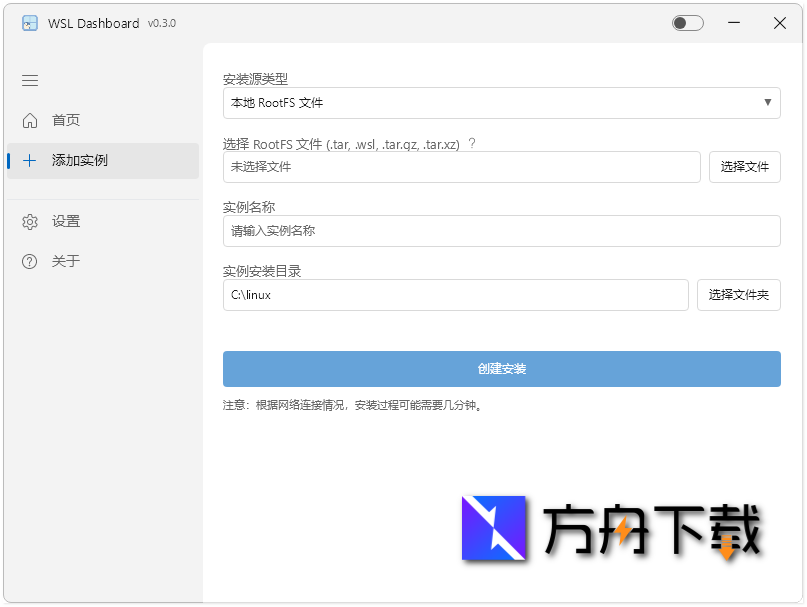The image size is (807, 607).
Task: Open the 安装源类型 dropdown
Action: point(501,103)
